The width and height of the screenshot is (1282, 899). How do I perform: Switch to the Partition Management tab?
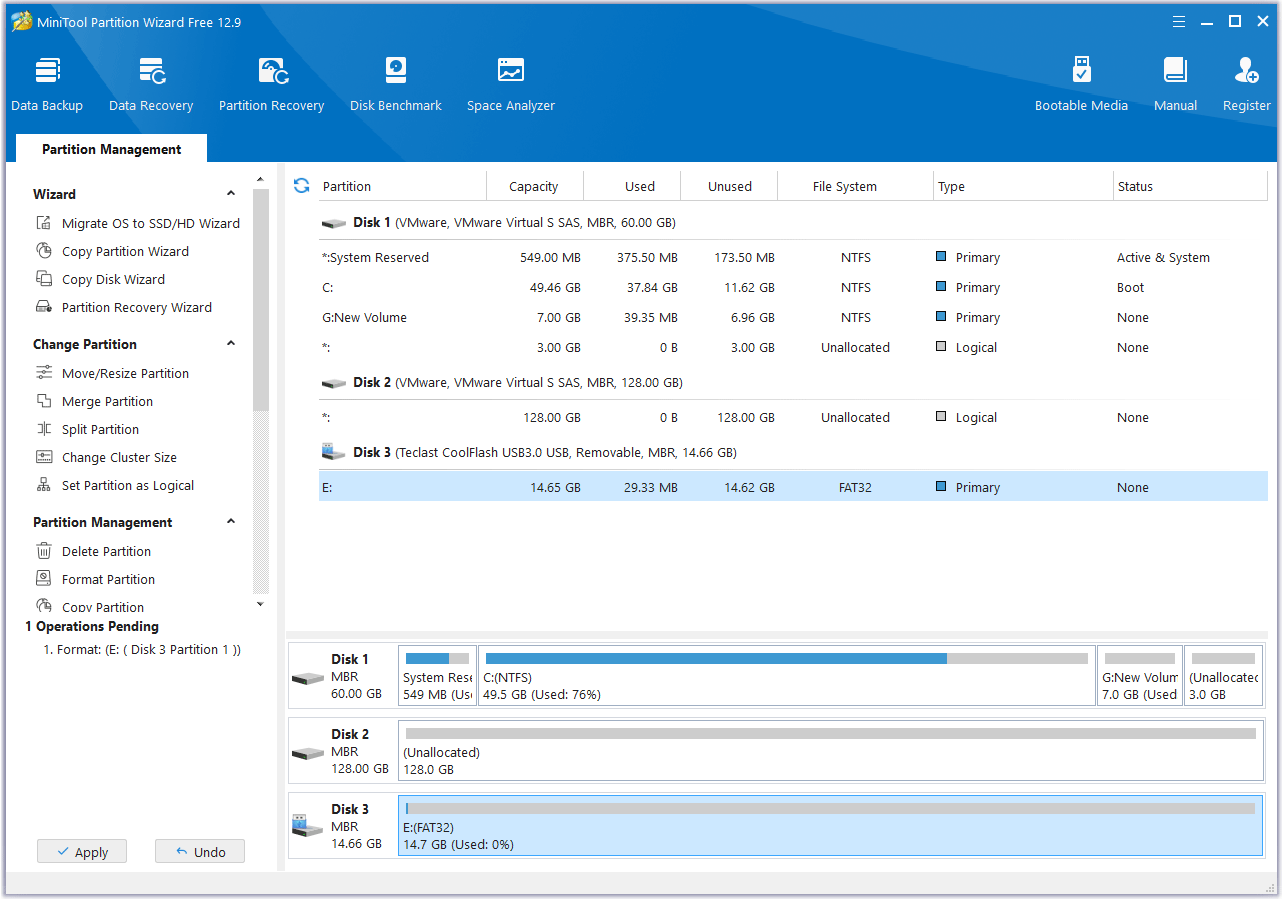click(x=111, y=149)
